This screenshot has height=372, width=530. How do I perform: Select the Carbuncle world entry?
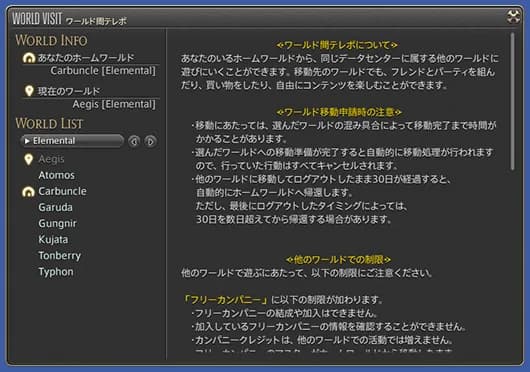(x=63, y=191)
